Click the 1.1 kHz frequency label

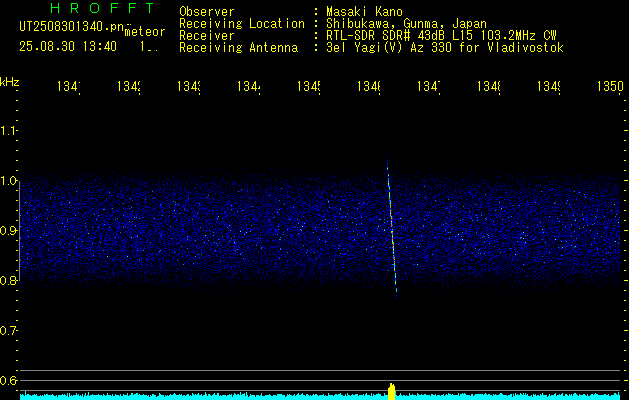point(8,131)
